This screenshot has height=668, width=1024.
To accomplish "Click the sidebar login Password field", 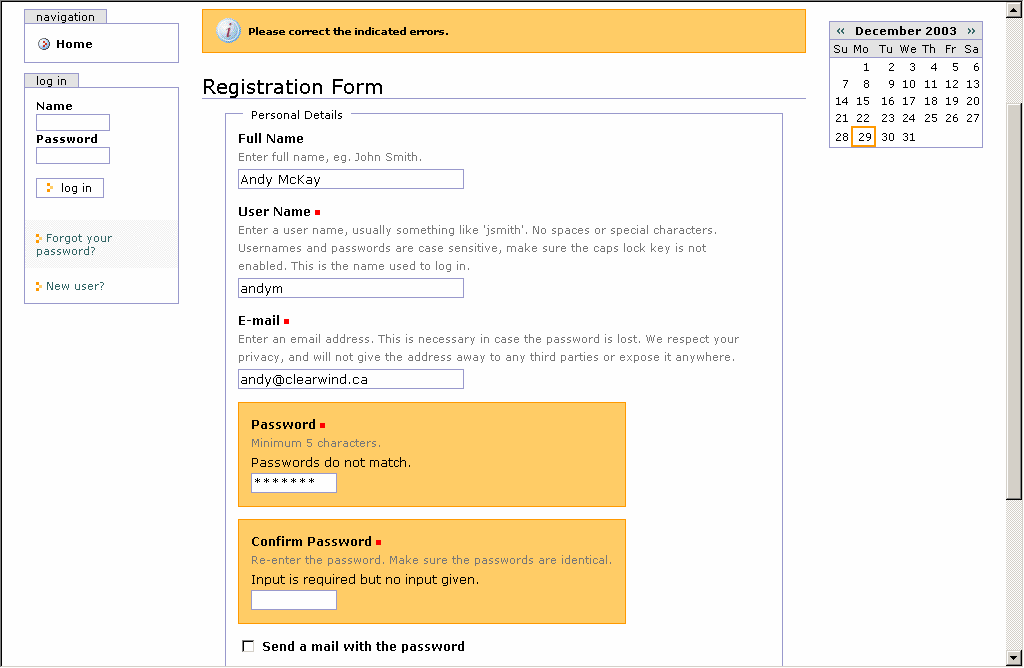I will pos(72,156).
